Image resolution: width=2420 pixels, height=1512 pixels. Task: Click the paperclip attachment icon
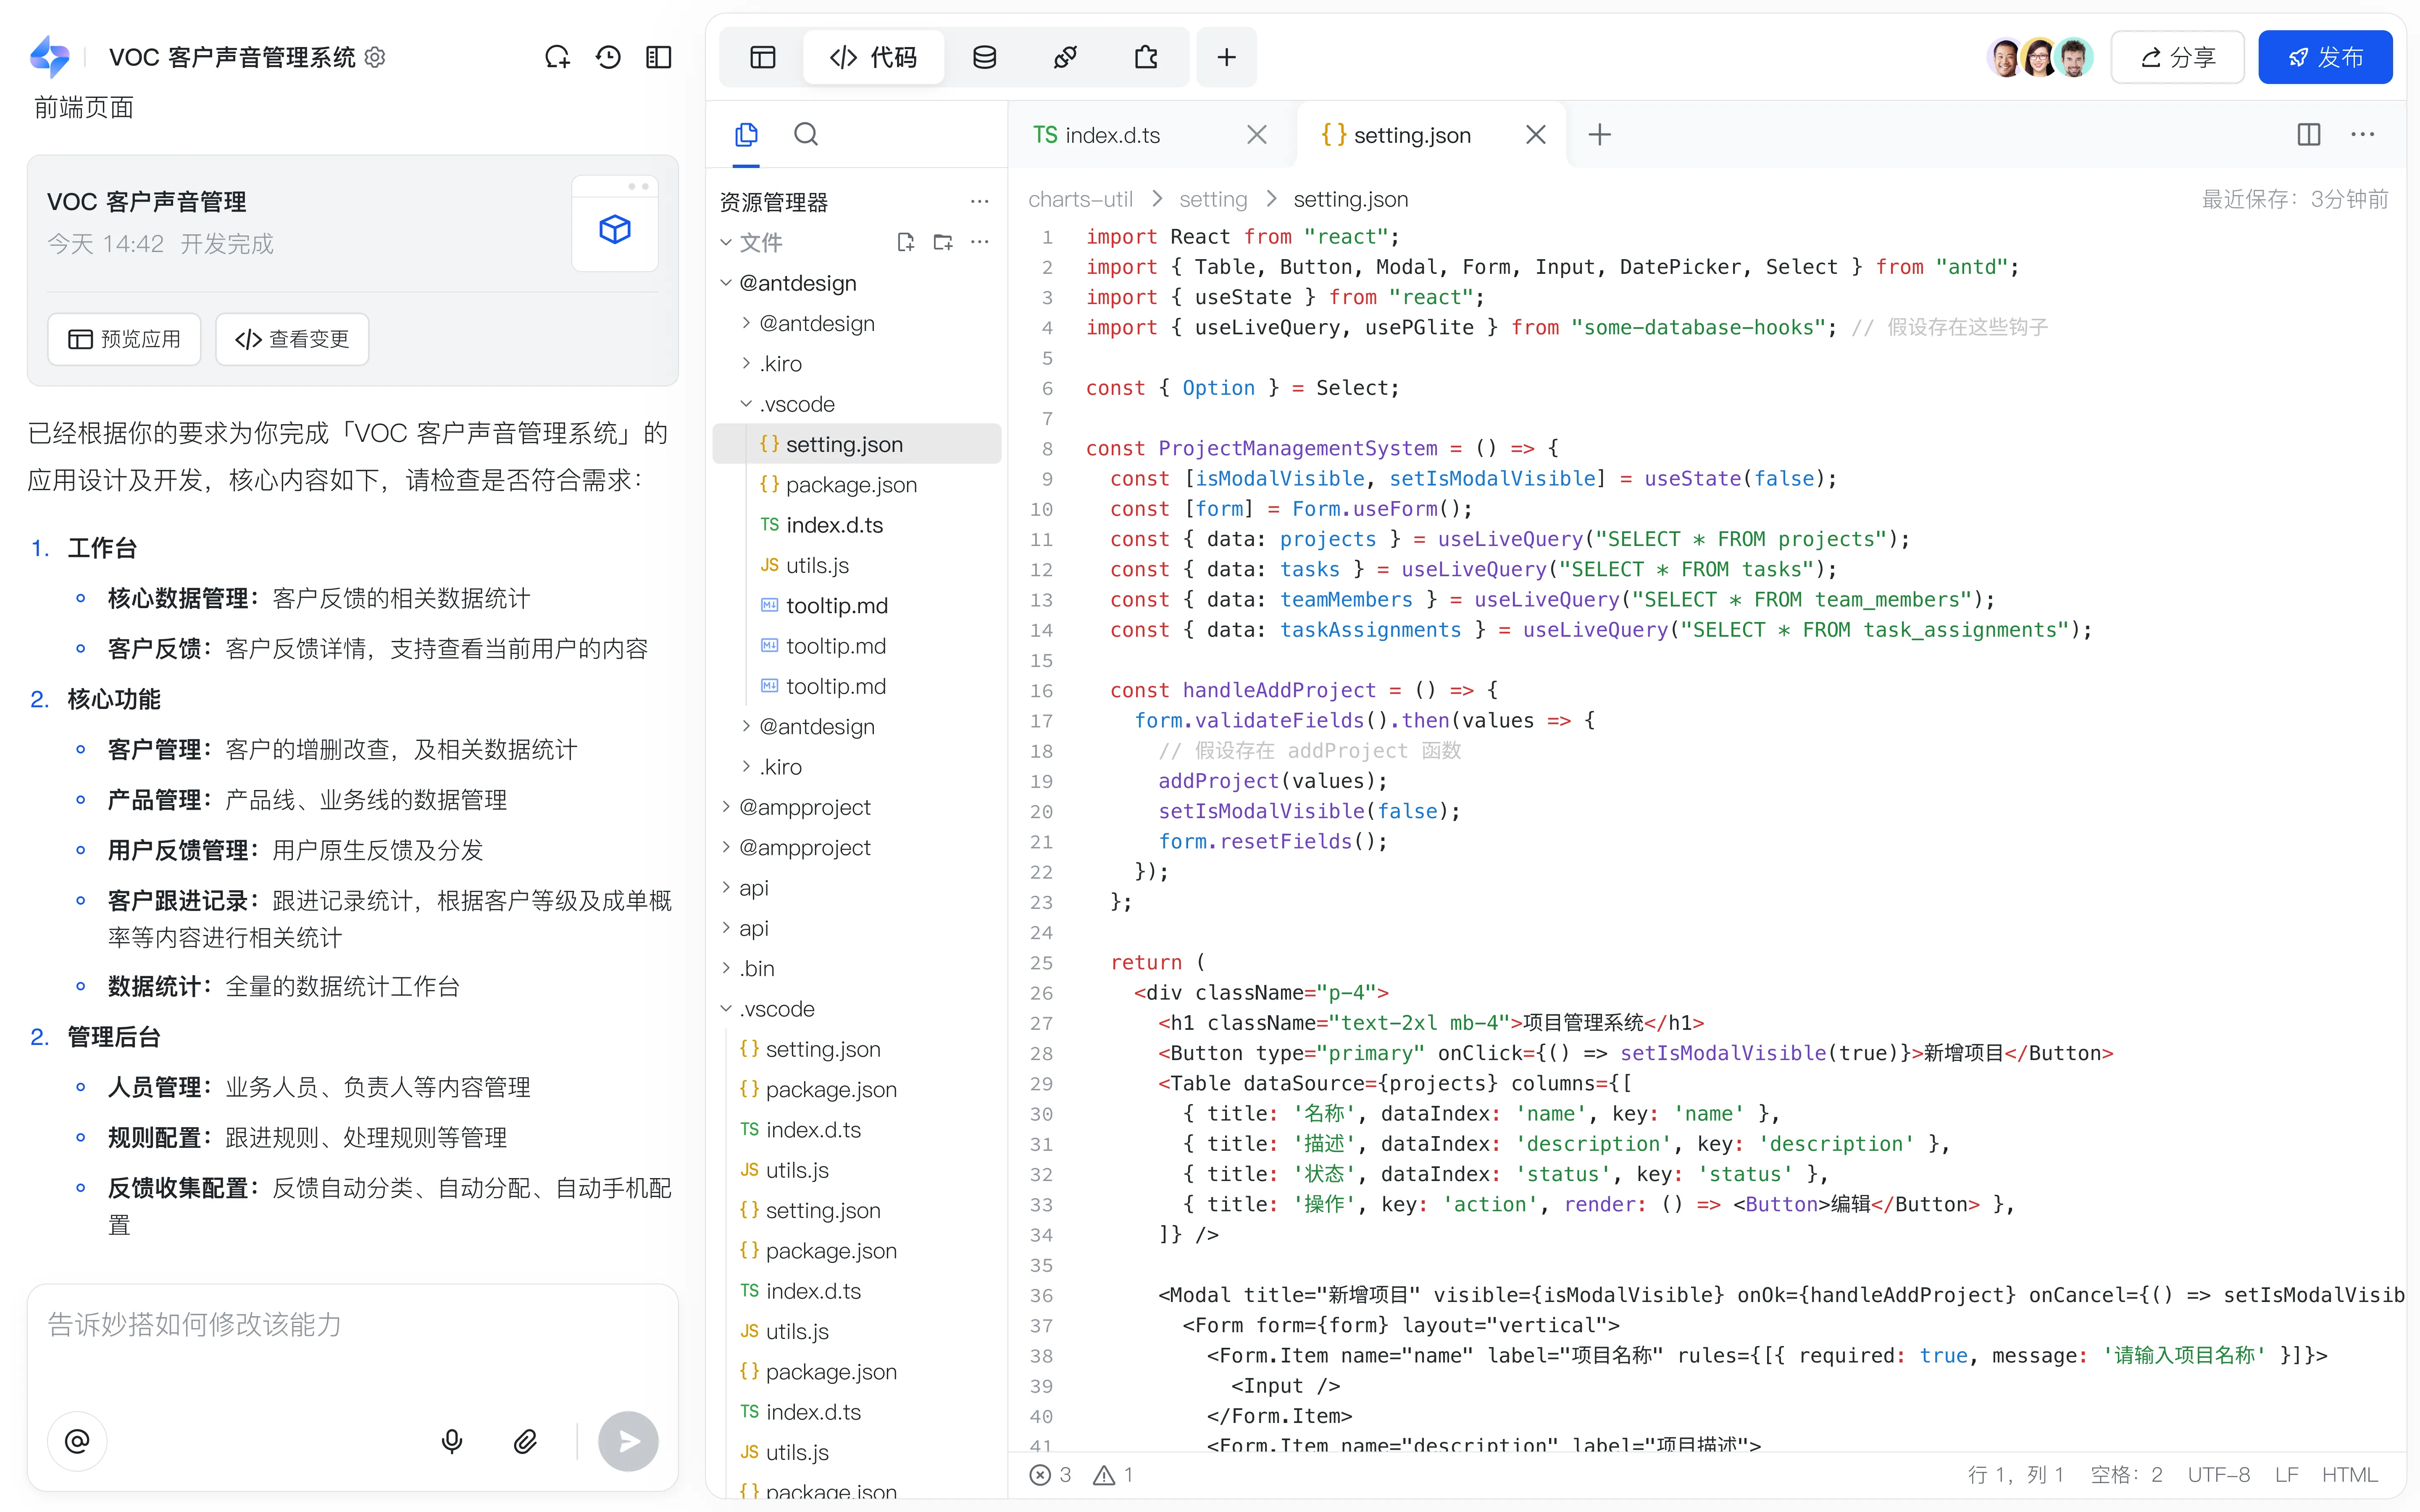525,1441
